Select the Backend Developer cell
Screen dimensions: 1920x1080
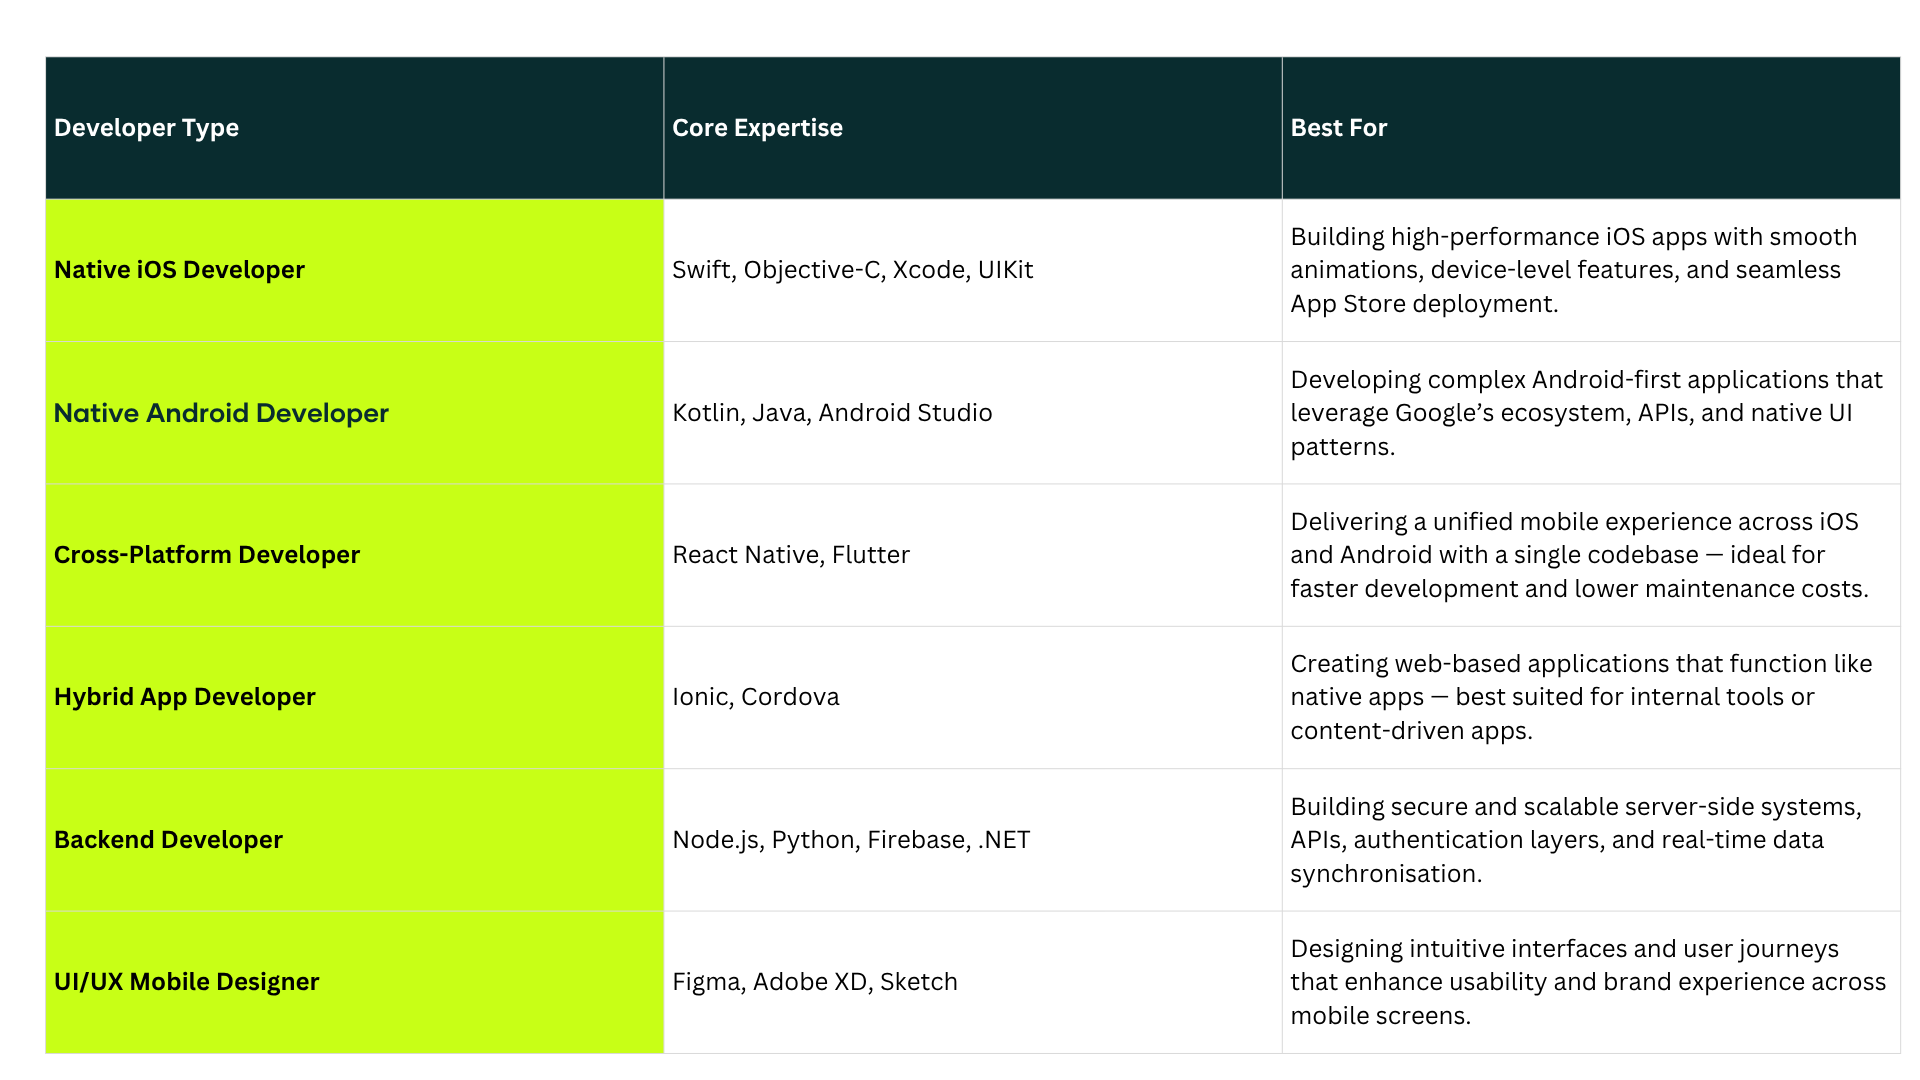pos(168,840)
